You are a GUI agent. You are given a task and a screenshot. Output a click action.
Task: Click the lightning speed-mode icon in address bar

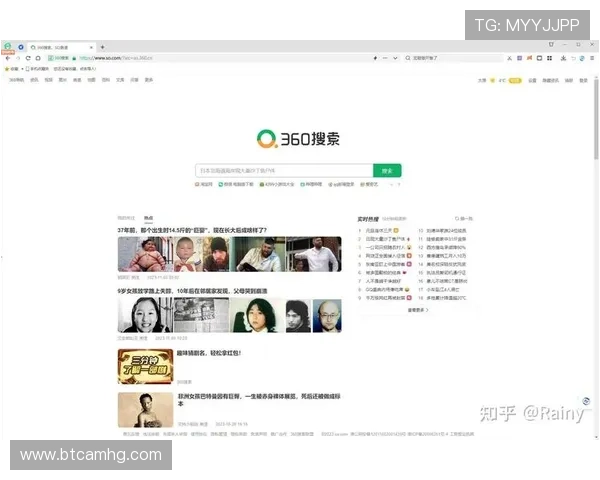pos(375,58)
